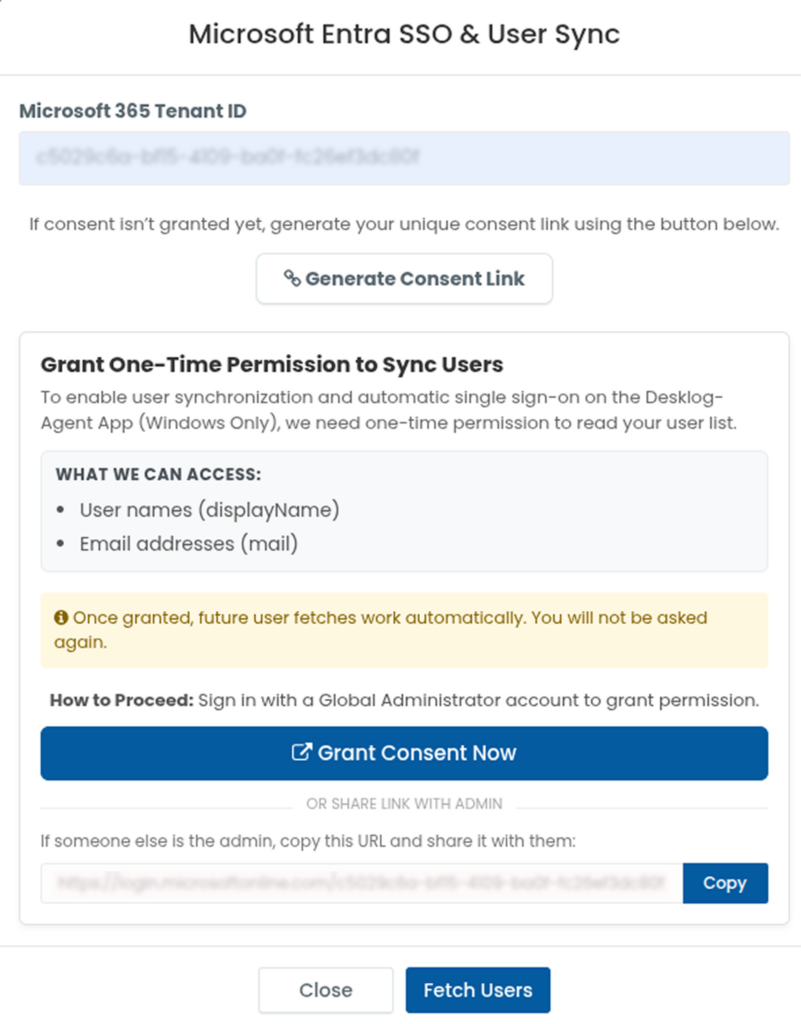The height and width of the screenshot is (1024, 801).
Task: Focus the Microsoft 365 Tenant ID field
Action: (x=404, y=158)
